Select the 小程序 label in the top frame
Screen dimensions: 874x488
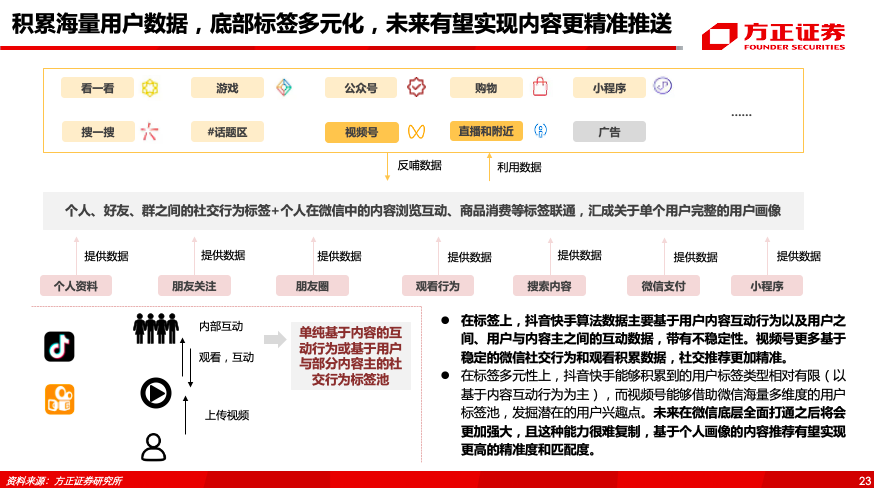click(x=609, y=88)
